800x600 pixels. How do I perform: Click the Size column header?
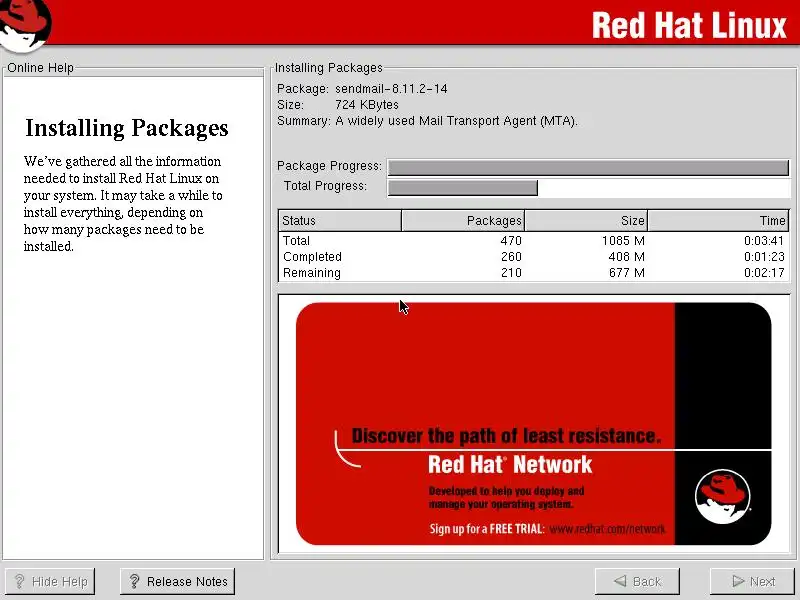[x=586, y=220]
